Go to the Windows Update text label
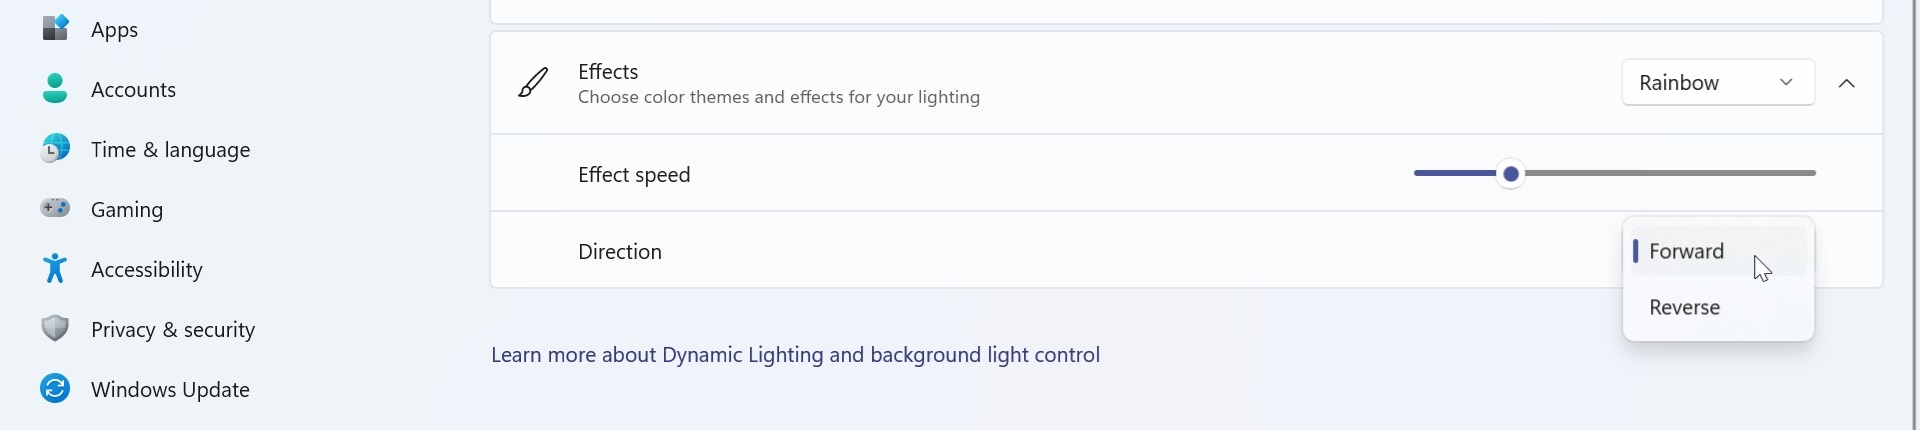 (x=170, y=390)
